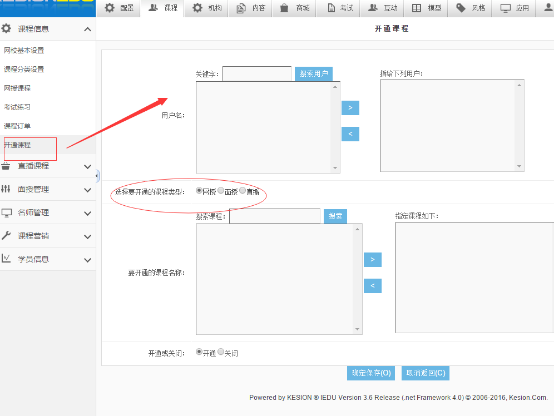Choose the 开通 radio option
The image size is (554, 416).
click(x=199, y=352)
